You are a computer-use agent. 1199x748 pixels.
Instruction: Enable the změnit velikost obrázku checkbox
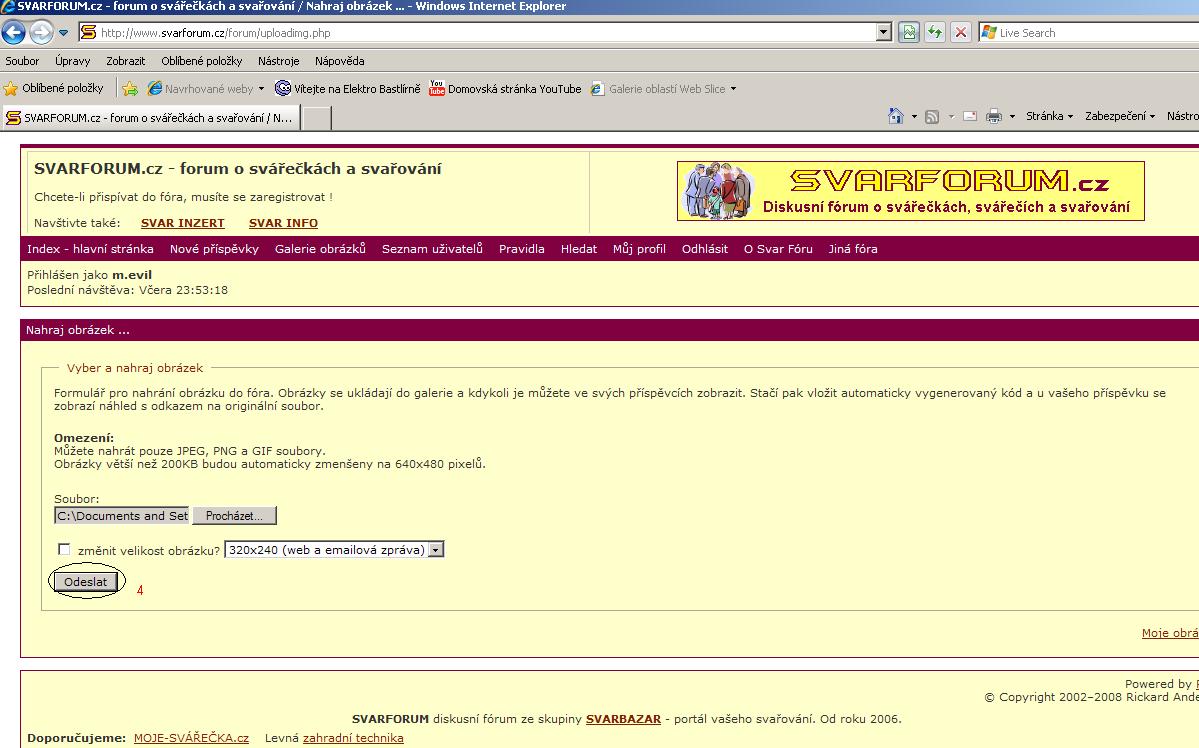pyautogui.click(x=64, y=549)
